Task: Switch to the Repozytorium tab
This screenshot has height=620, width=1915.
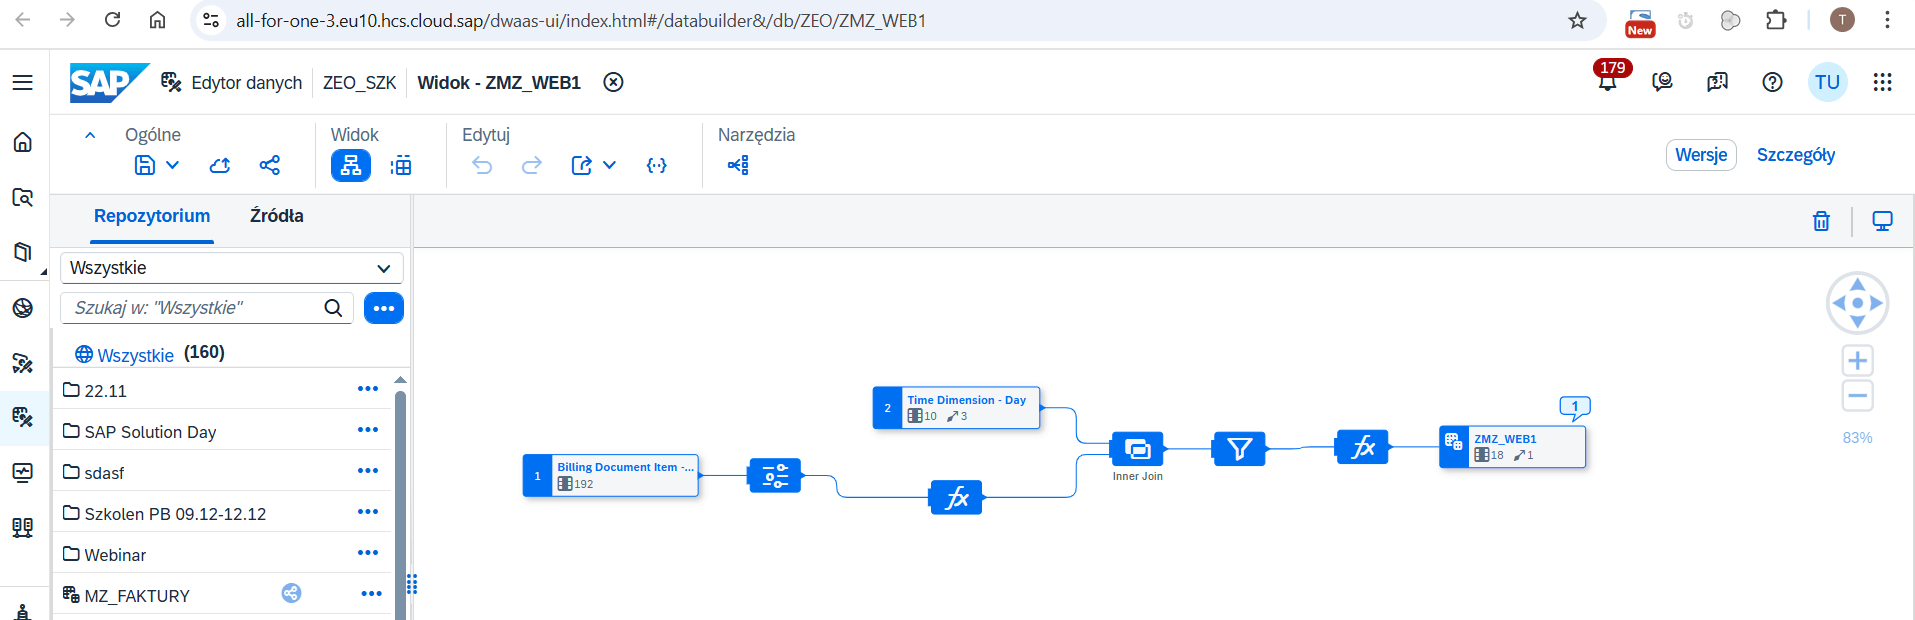Action: pyautogui.click(x=152, y=216)
